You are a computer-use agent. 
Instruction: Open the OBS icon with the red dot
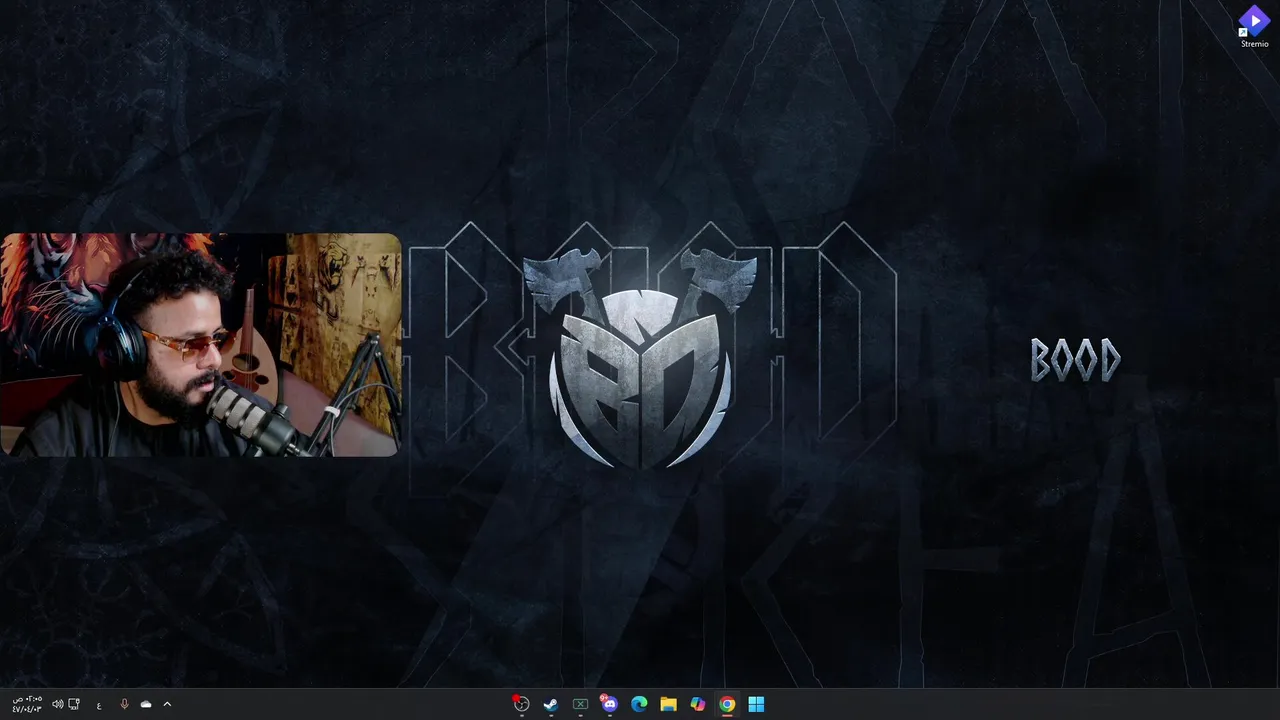pos(521,704)
